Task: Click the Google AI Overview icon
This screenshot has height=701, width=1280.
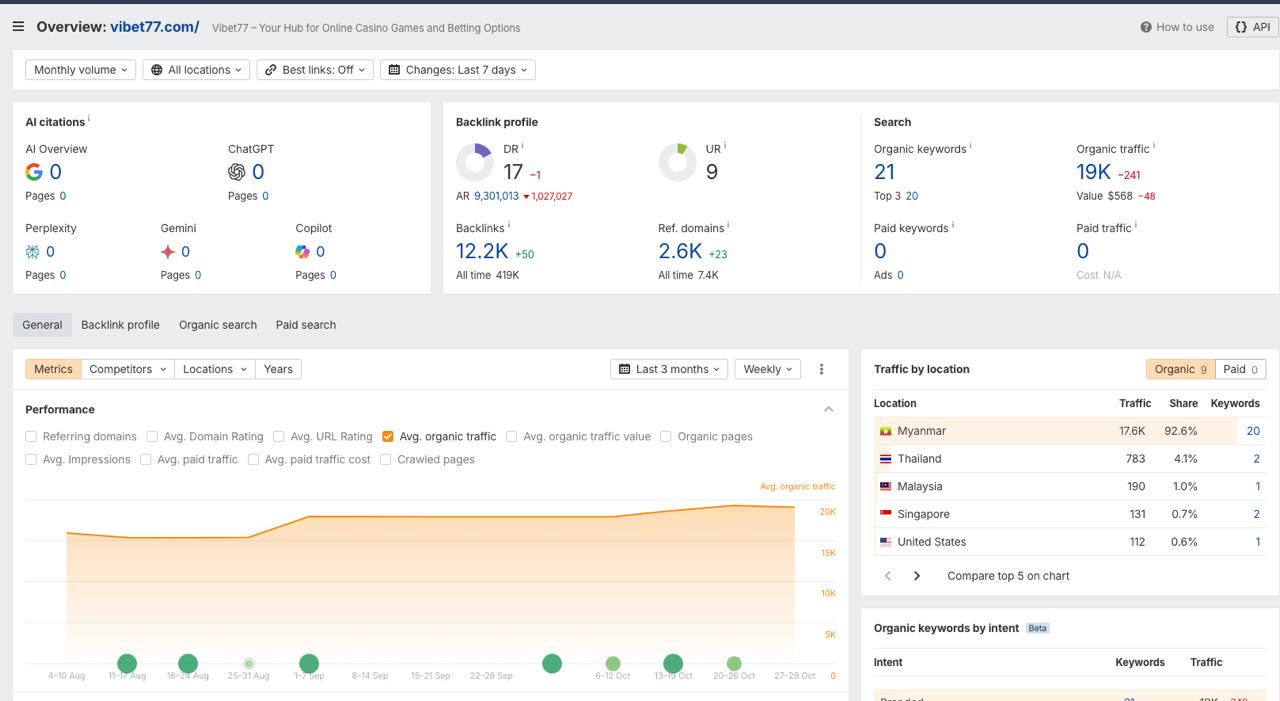Action: [x=34, y=172]
